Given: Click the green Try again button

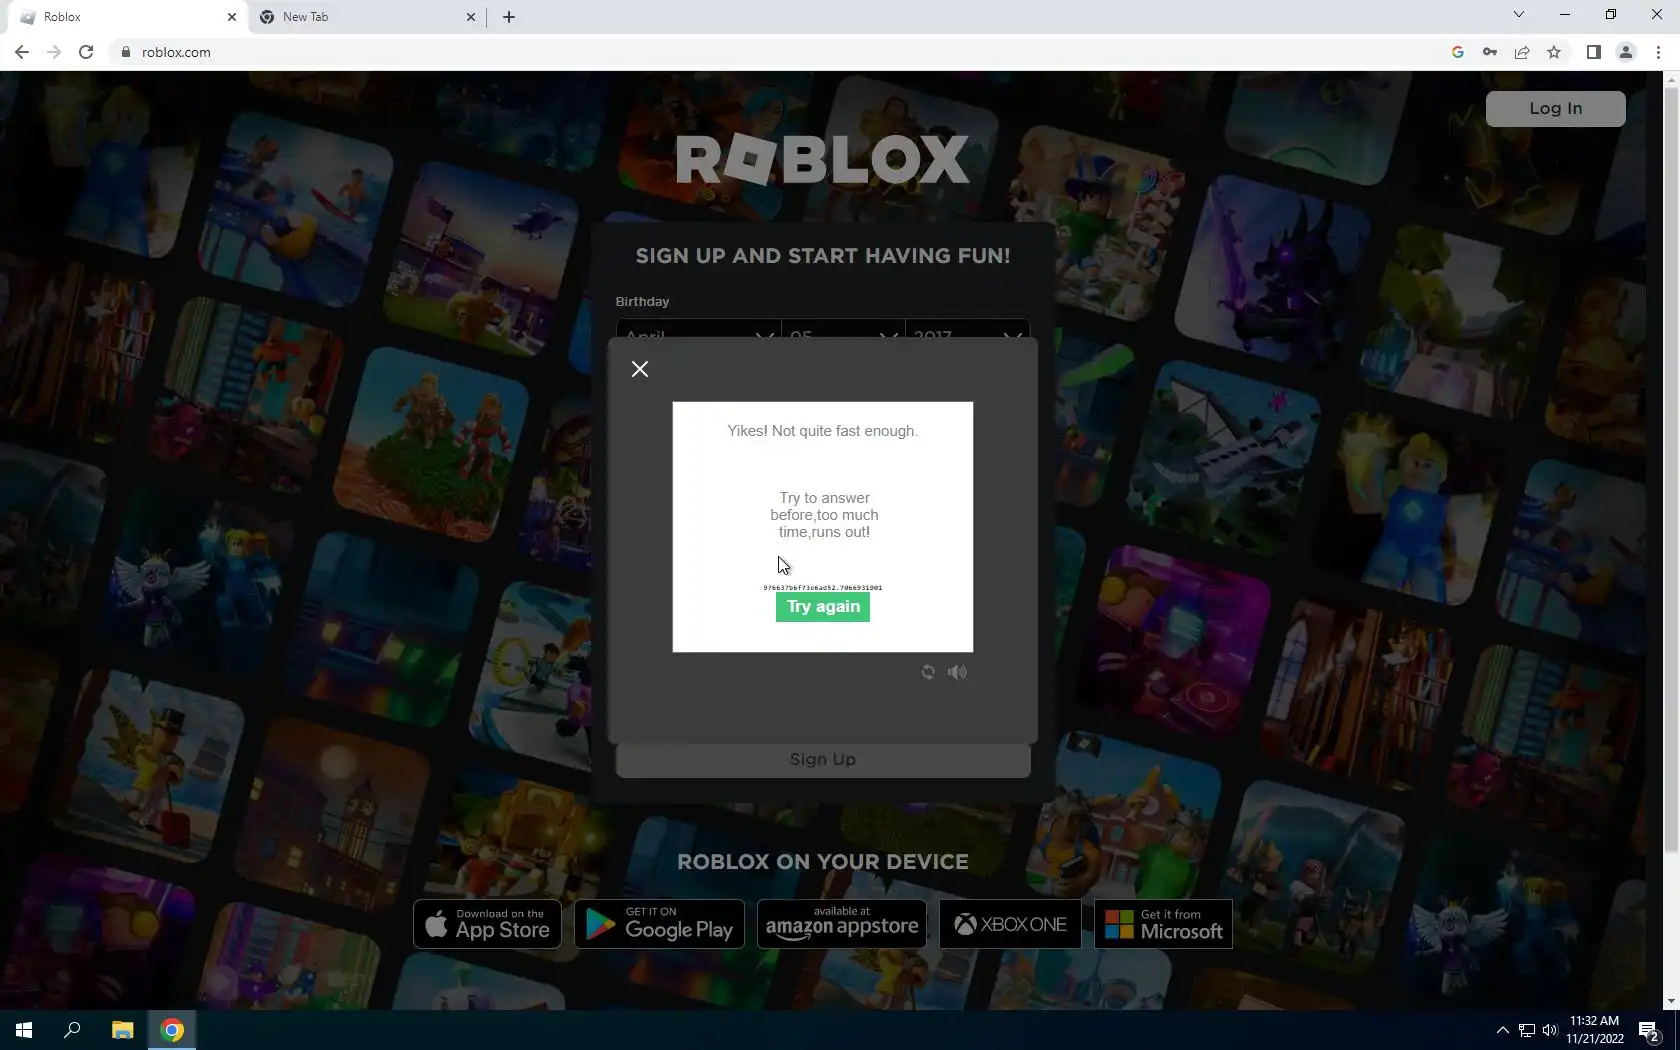Looking at the screenshot, I should pos(823,607).
